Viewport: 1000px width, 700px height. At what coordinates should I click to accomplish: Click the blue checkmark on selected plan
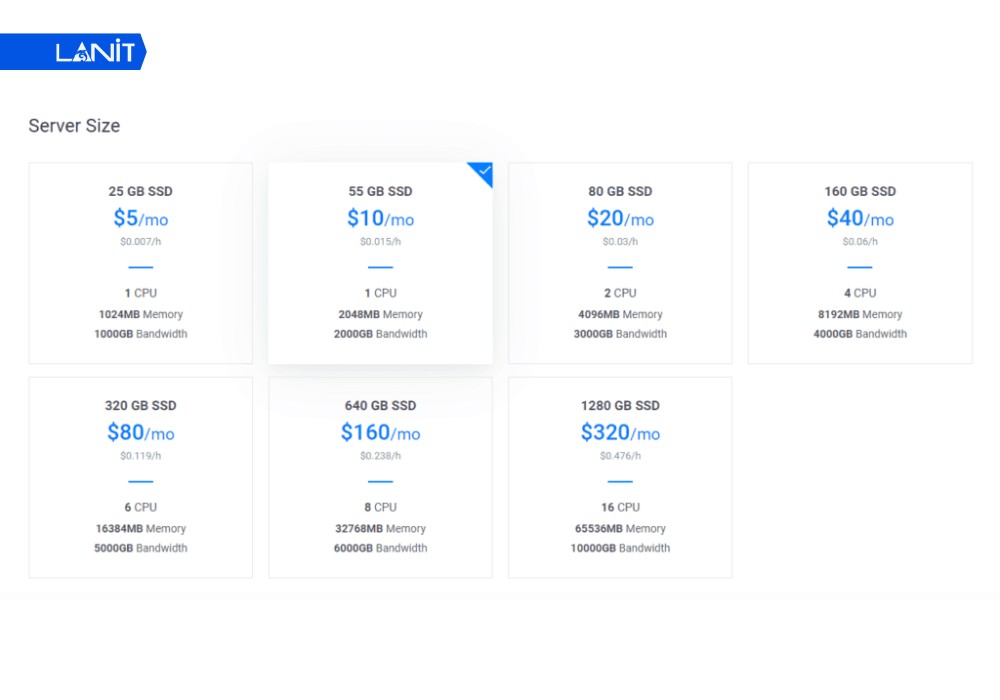click(x=484, y=172)
